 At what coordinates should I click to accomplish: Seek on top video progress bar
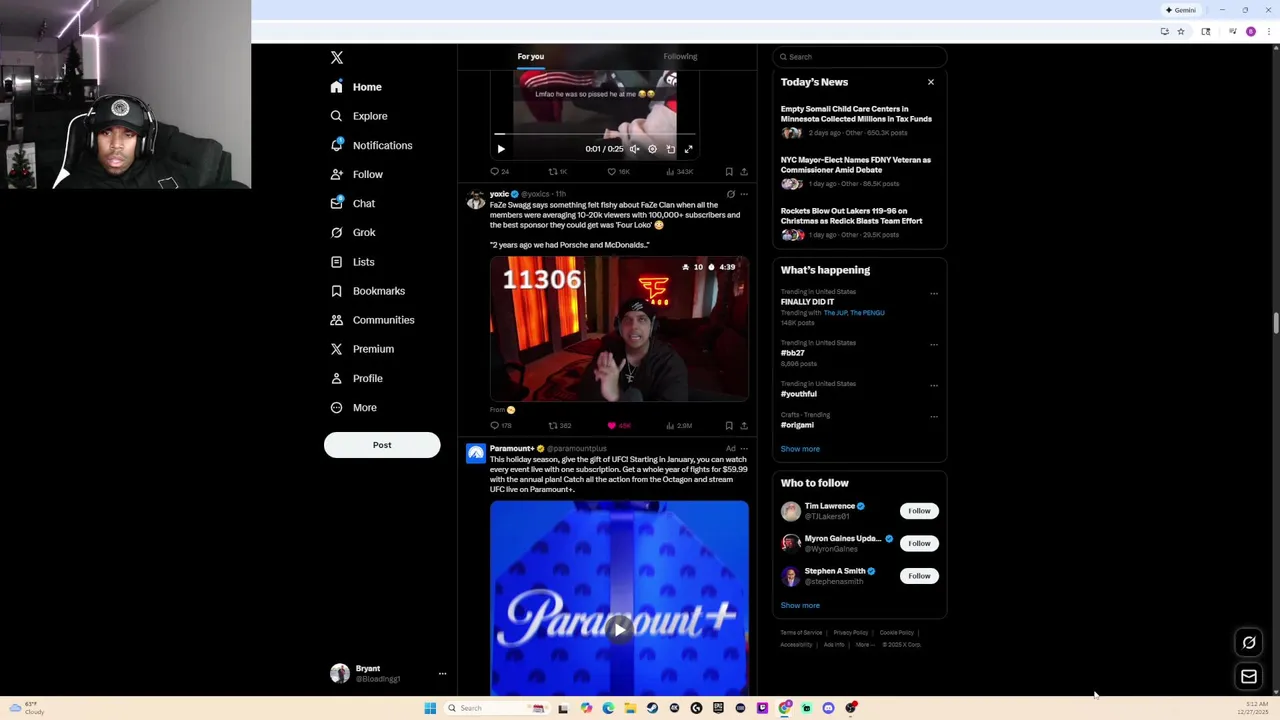pos(595,134)
